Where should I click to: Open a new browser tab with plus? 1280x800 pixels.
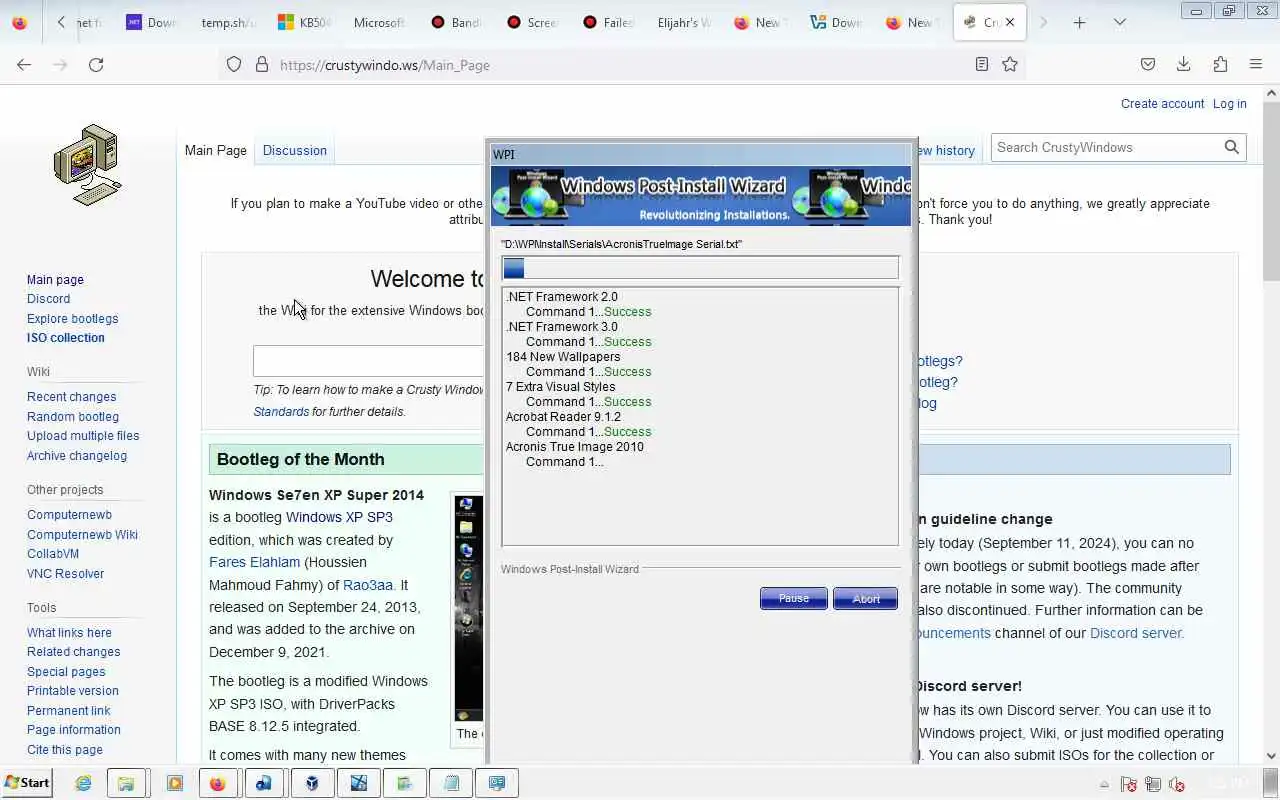coord(1079,22)
